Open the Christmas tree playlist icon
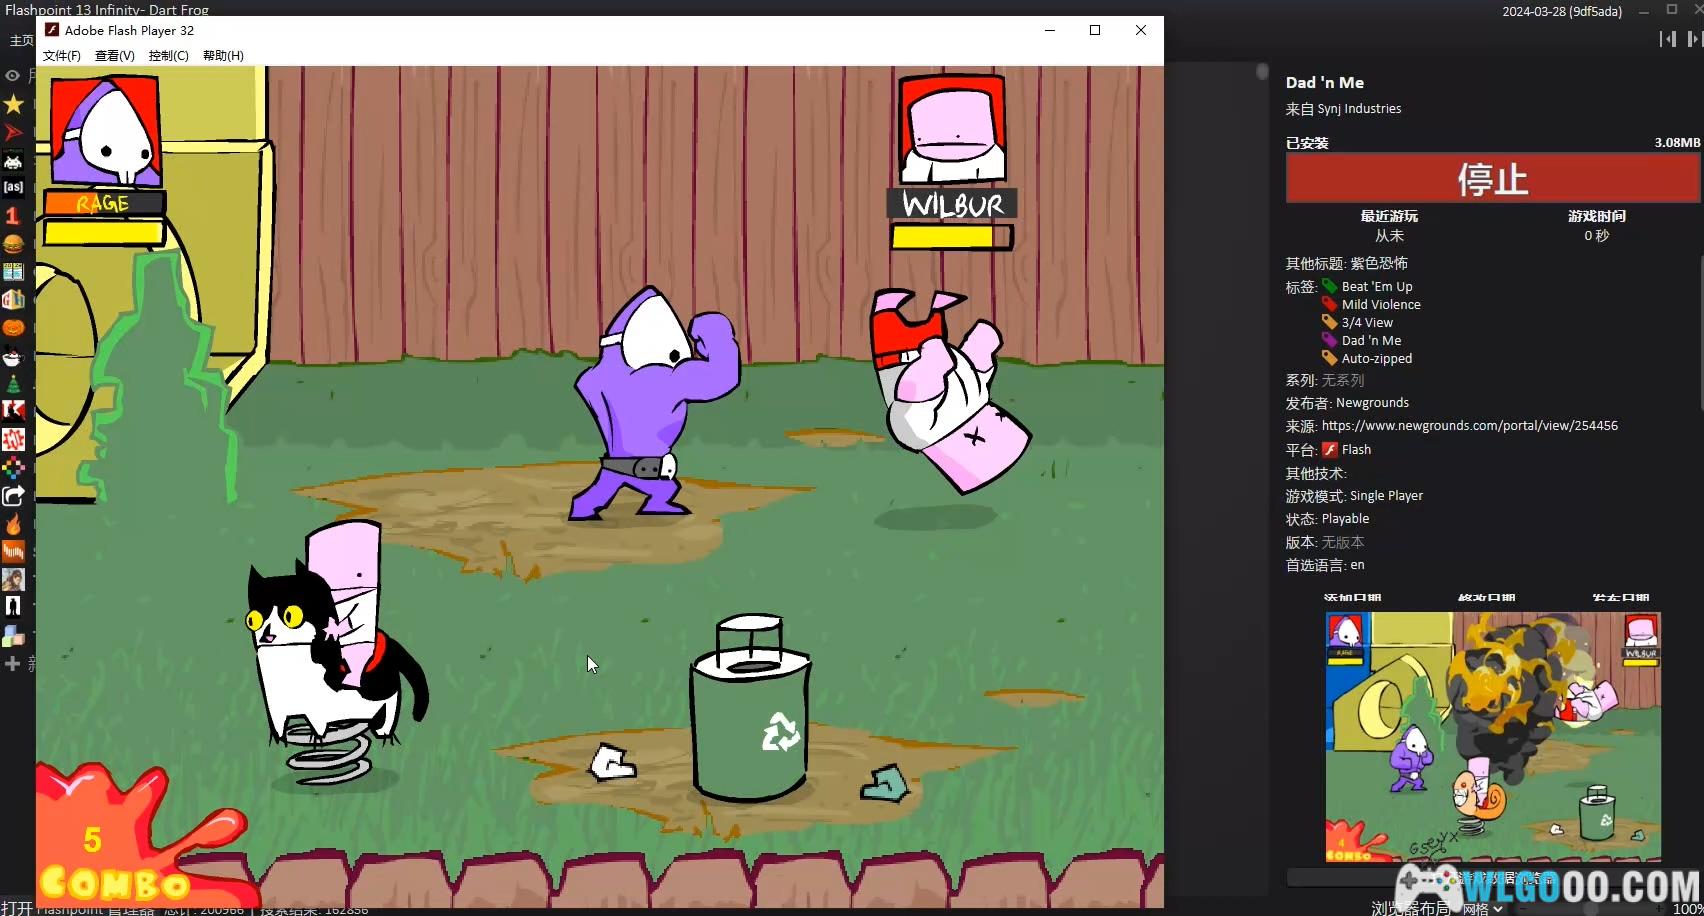 coord(13,384)
